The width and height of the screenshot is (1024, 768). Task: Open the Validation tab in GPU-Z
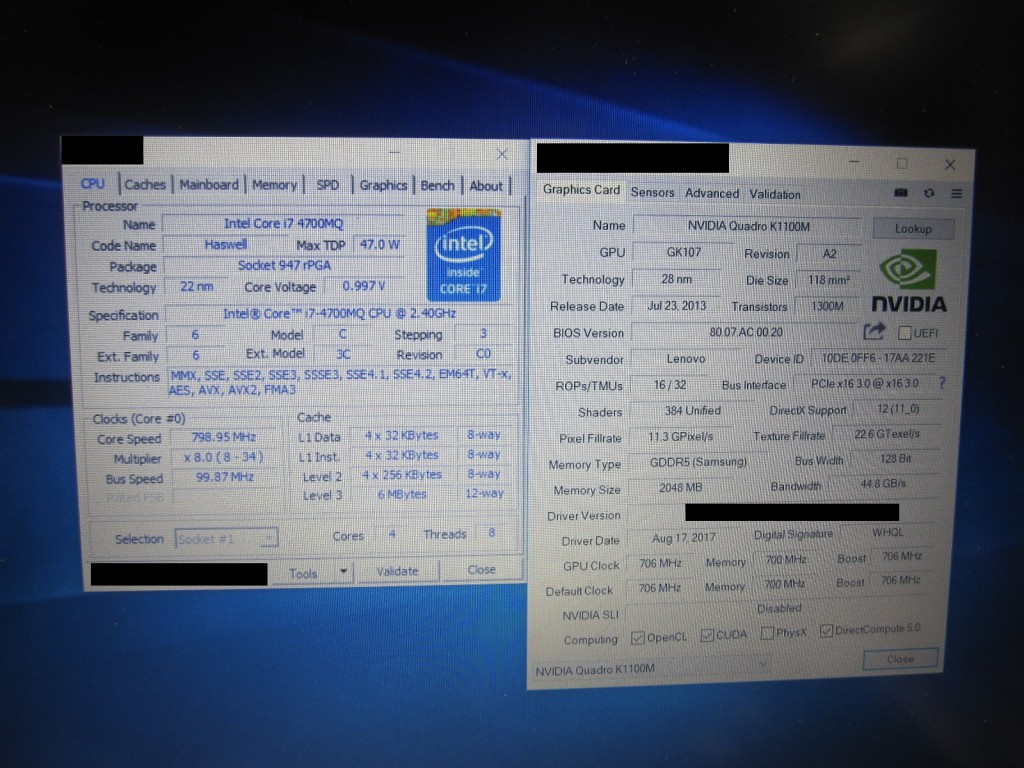[x=775, y=195]
